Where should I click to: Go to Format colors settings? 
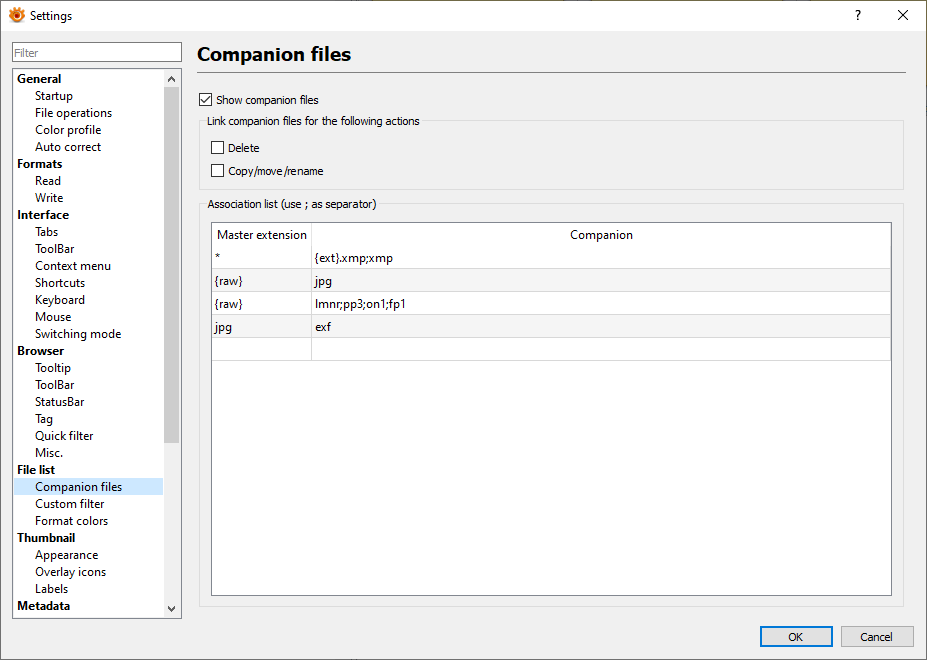71,521
